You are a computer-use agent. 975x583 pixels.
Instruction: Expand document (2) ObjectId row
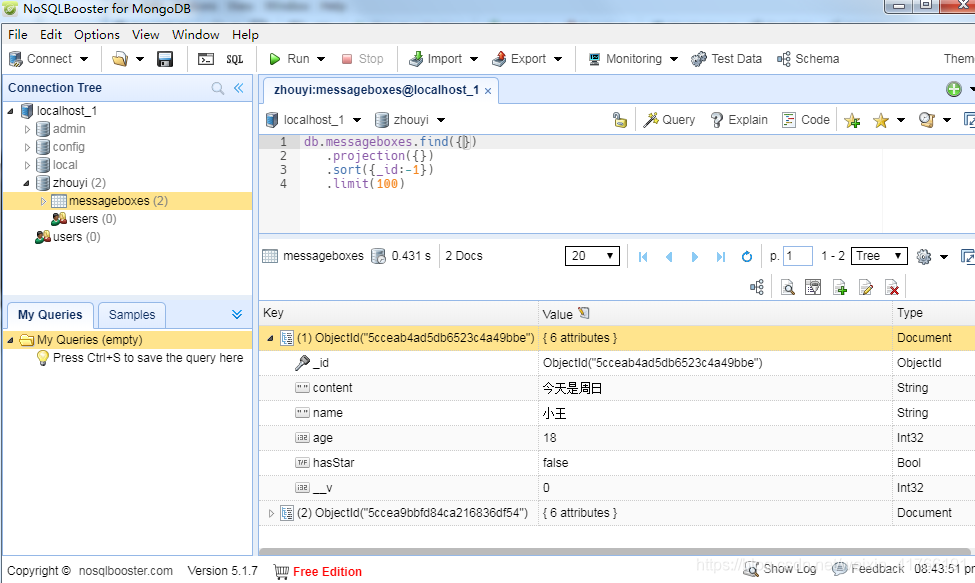pyautogui.click(x=270, y=513)
